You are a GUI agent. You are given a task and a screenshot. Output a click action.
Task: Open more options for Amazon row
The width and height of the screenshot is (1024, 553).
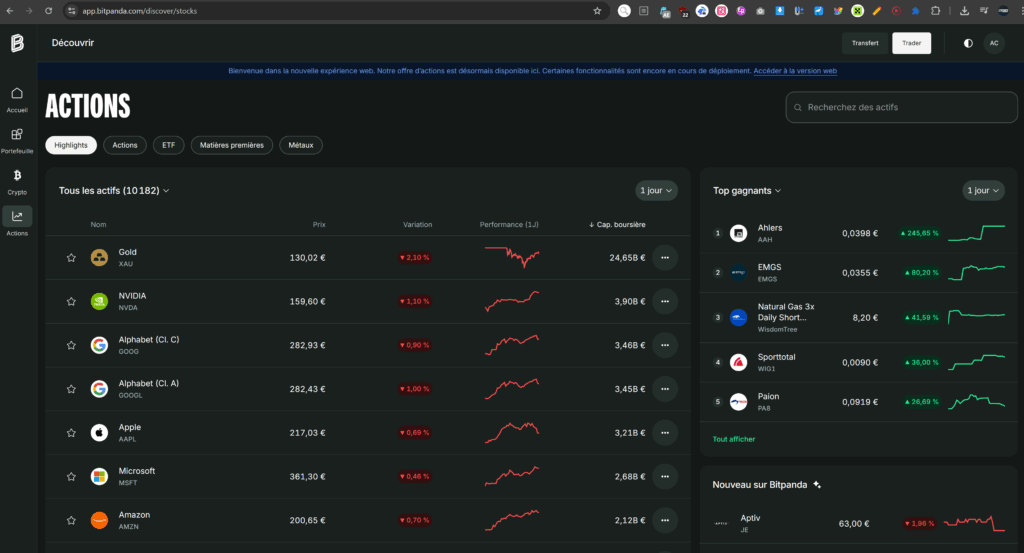pos(665,520)
